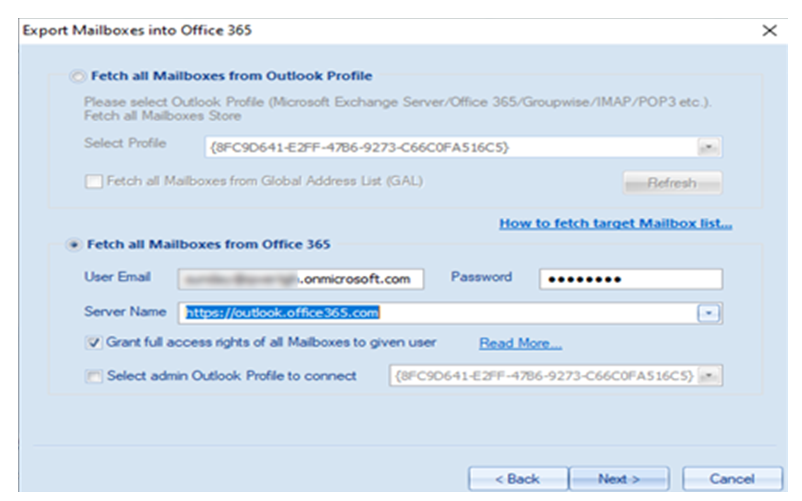Focus the Password input field
The width and height of the screenshot is (802, 501).
click(x=631, y=279)
